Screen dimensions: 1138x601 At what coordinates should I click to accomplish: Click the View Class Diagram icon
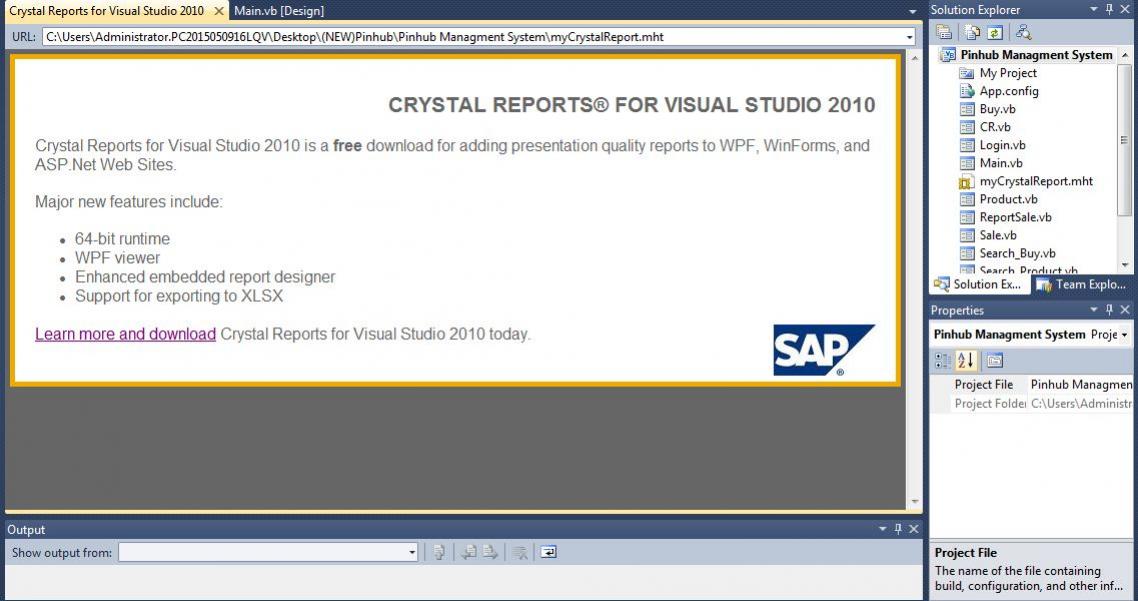(1023, 32)
